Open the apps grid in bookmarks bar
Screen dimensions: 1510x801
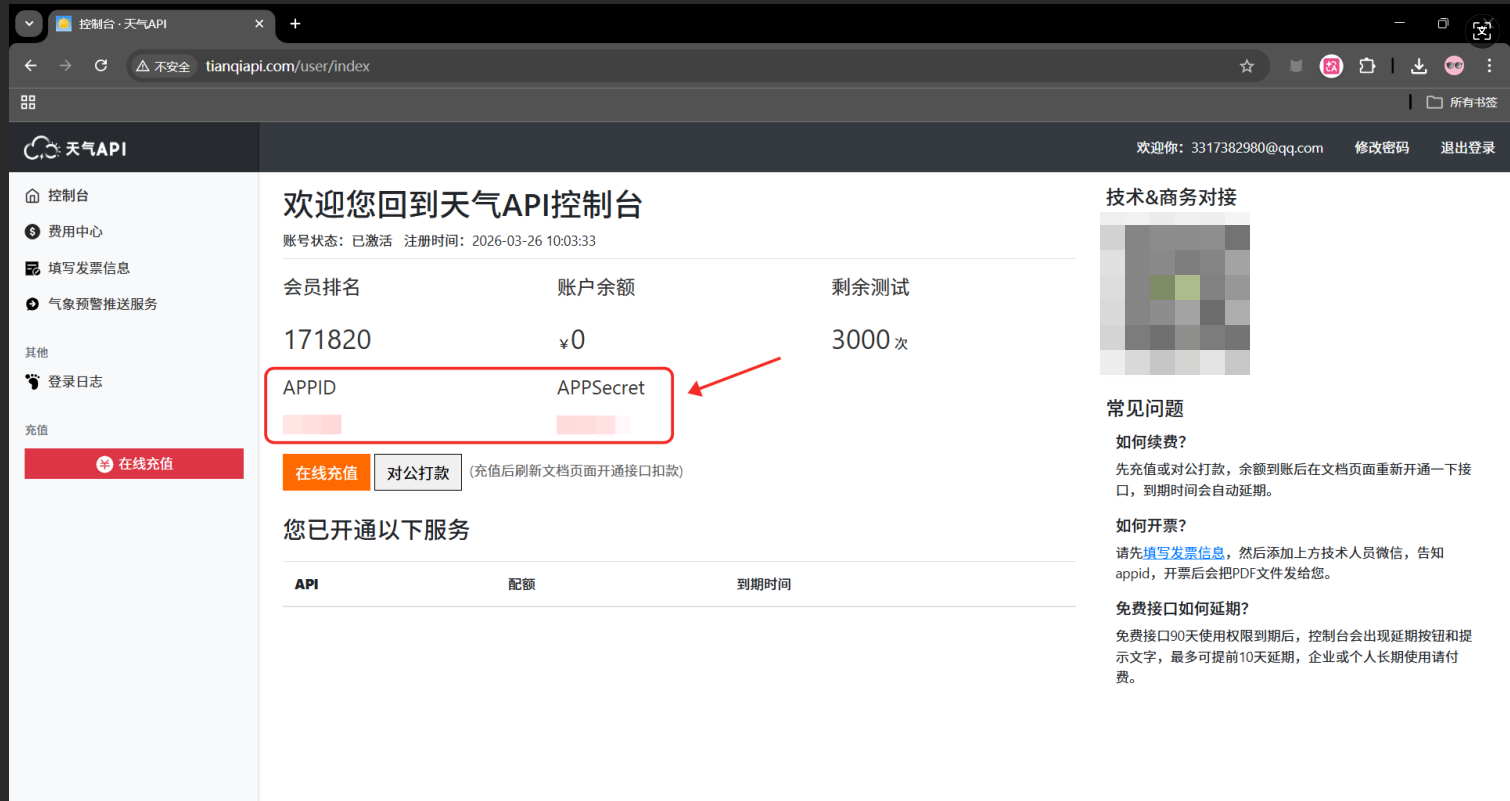[x=28, y=102]
